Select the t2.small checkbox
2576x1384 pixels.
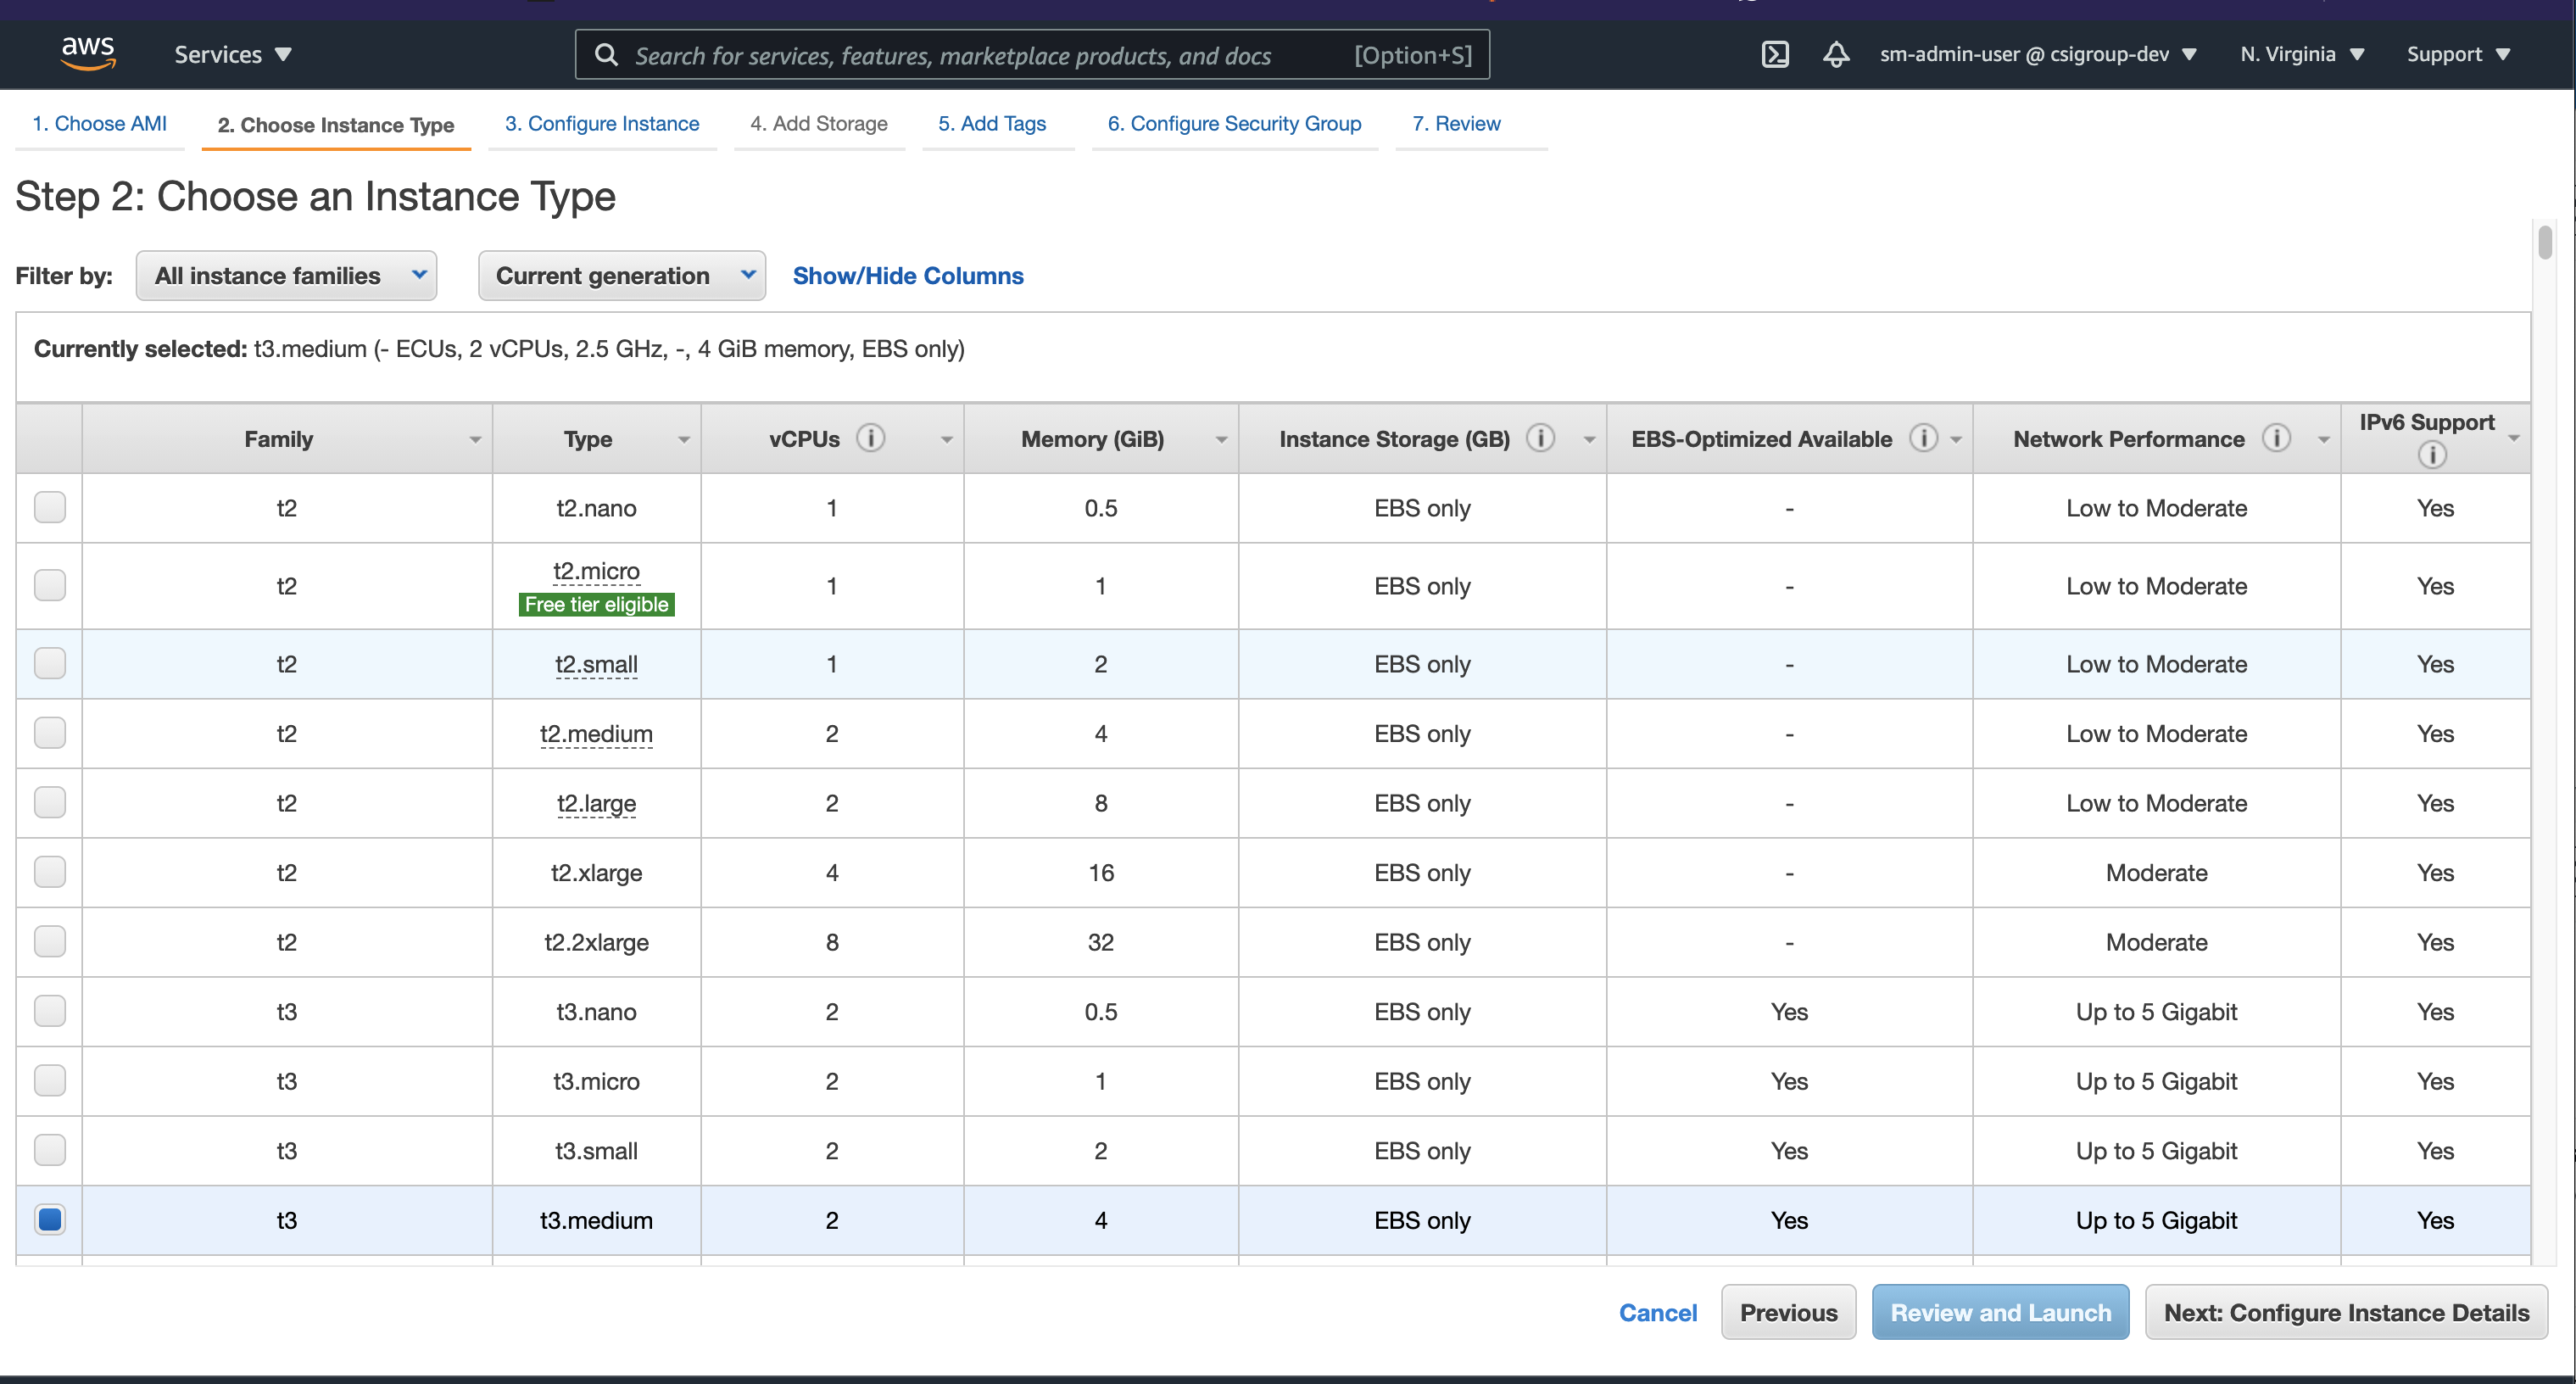[x=49, y=663]
